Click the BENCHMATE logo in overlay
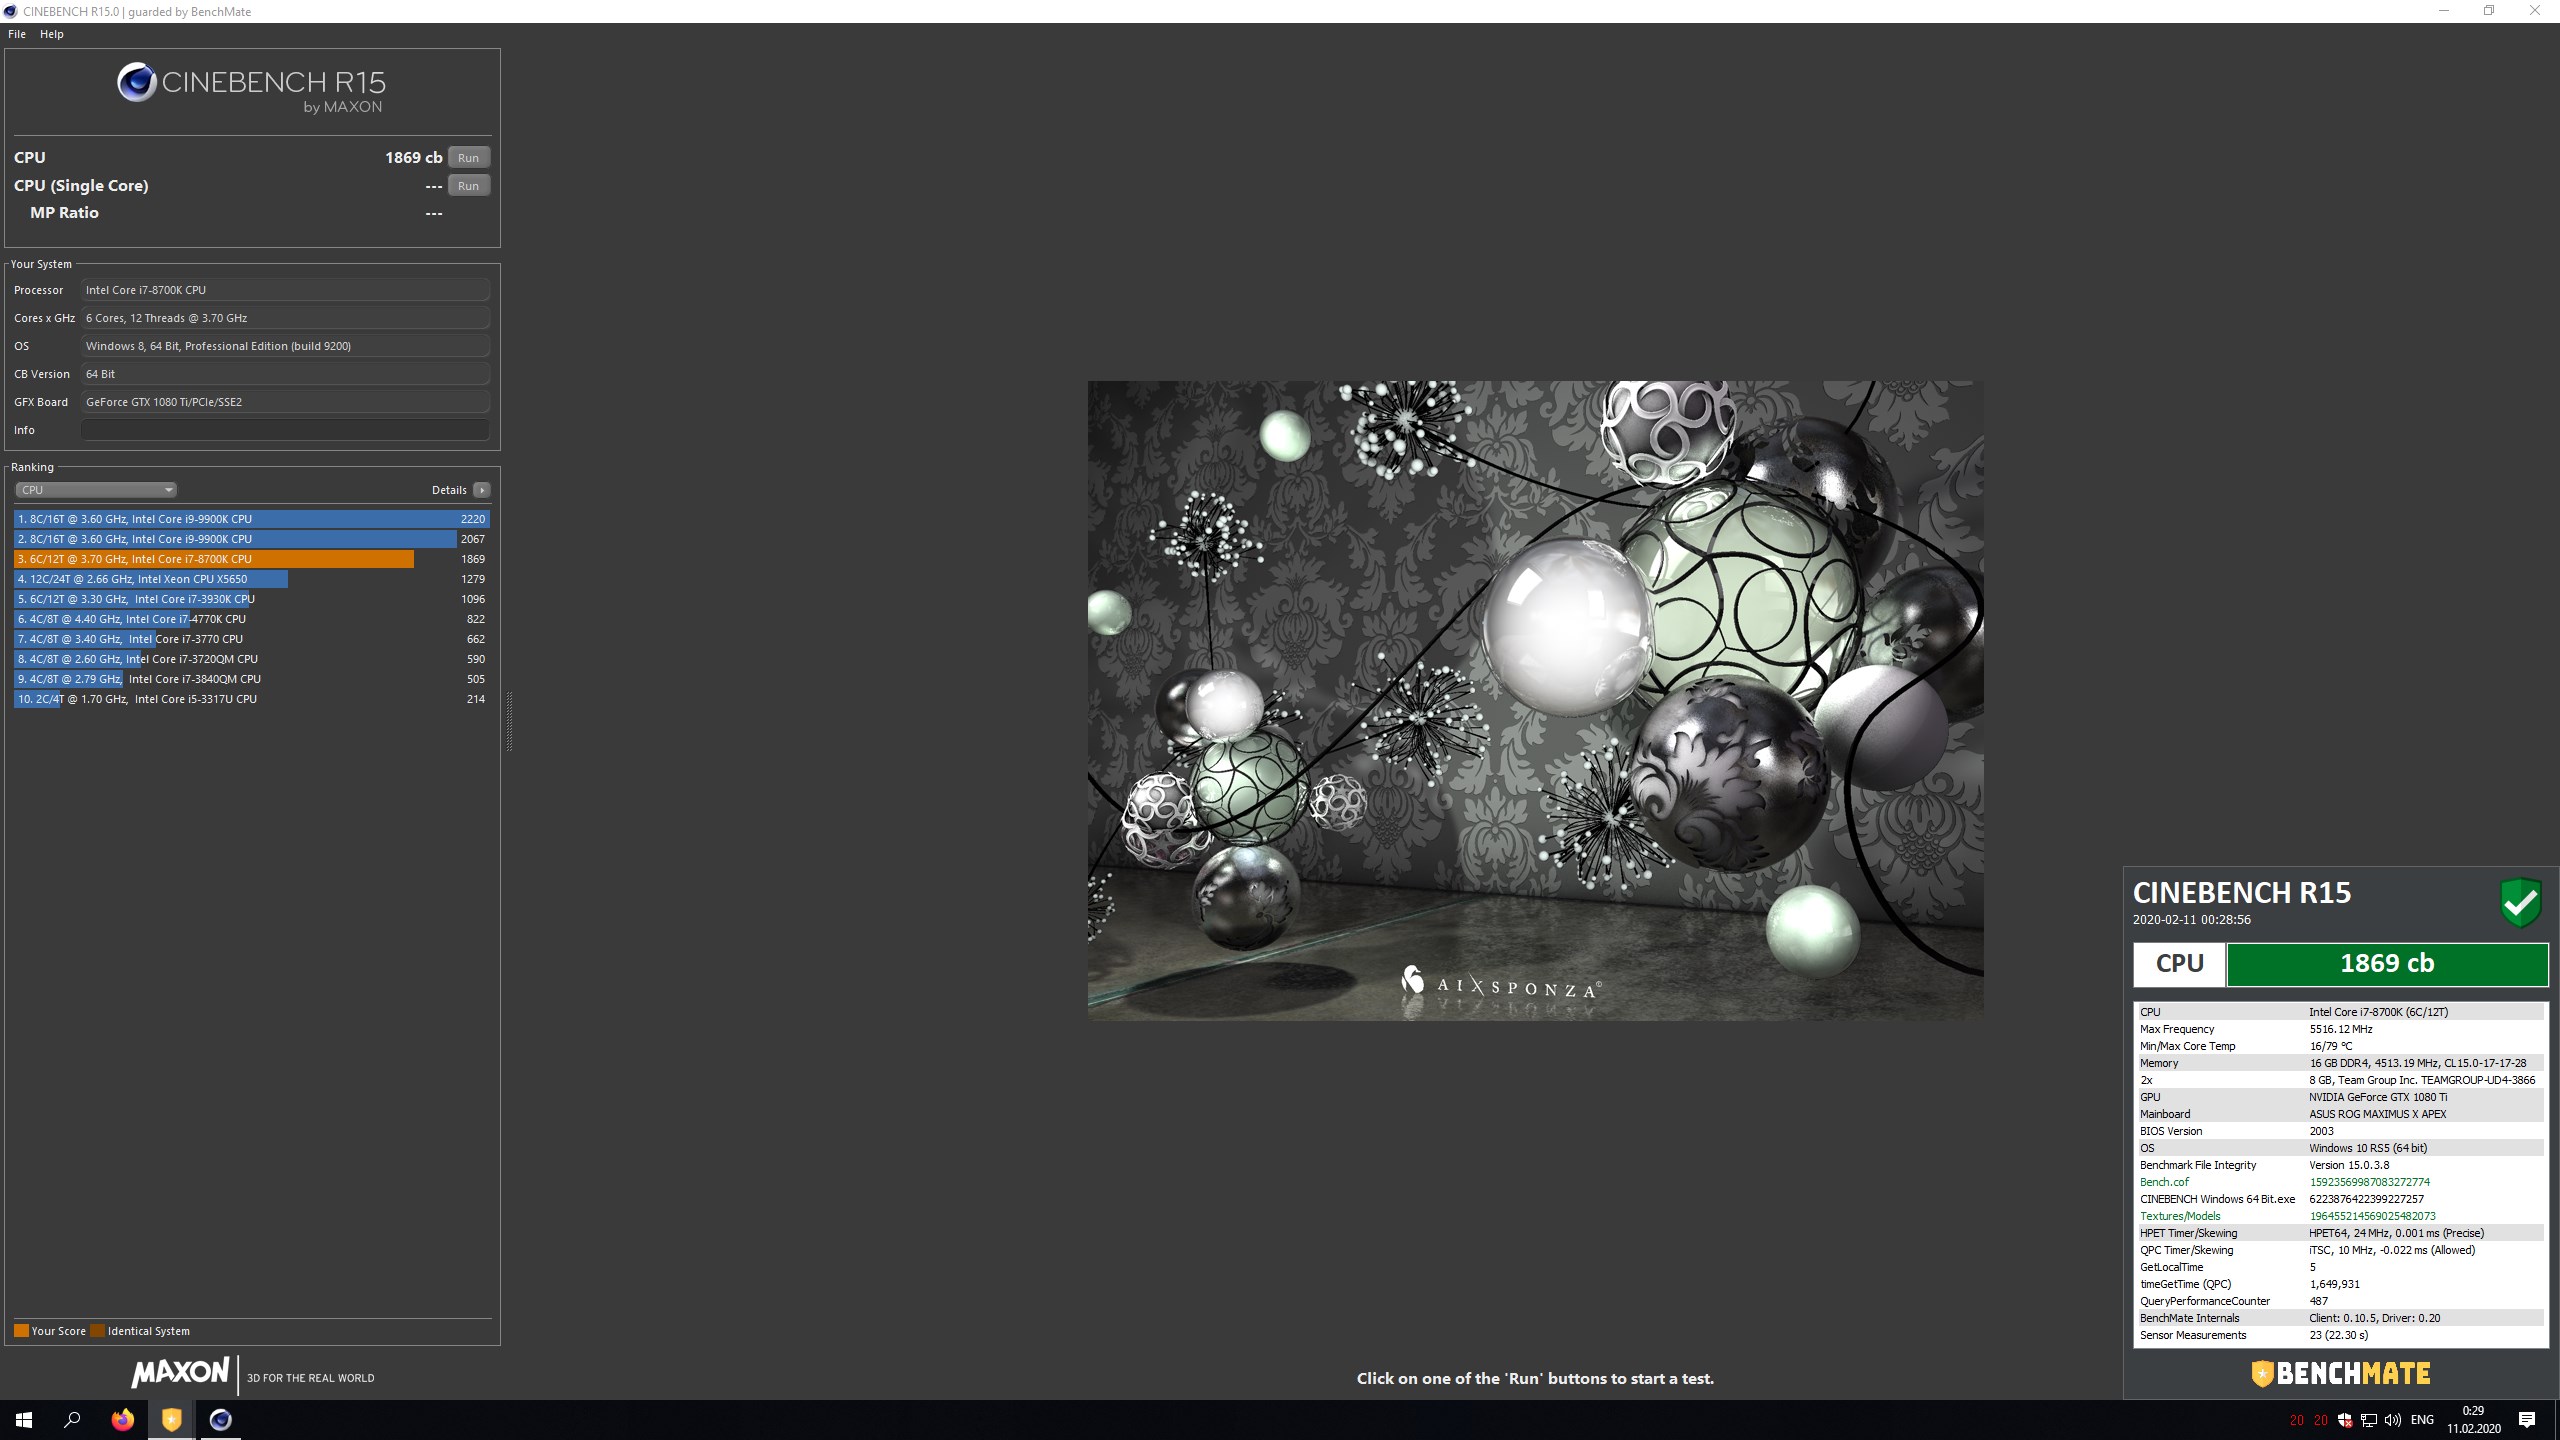2560x1440 pixels. click(x=2340, y=1374)
